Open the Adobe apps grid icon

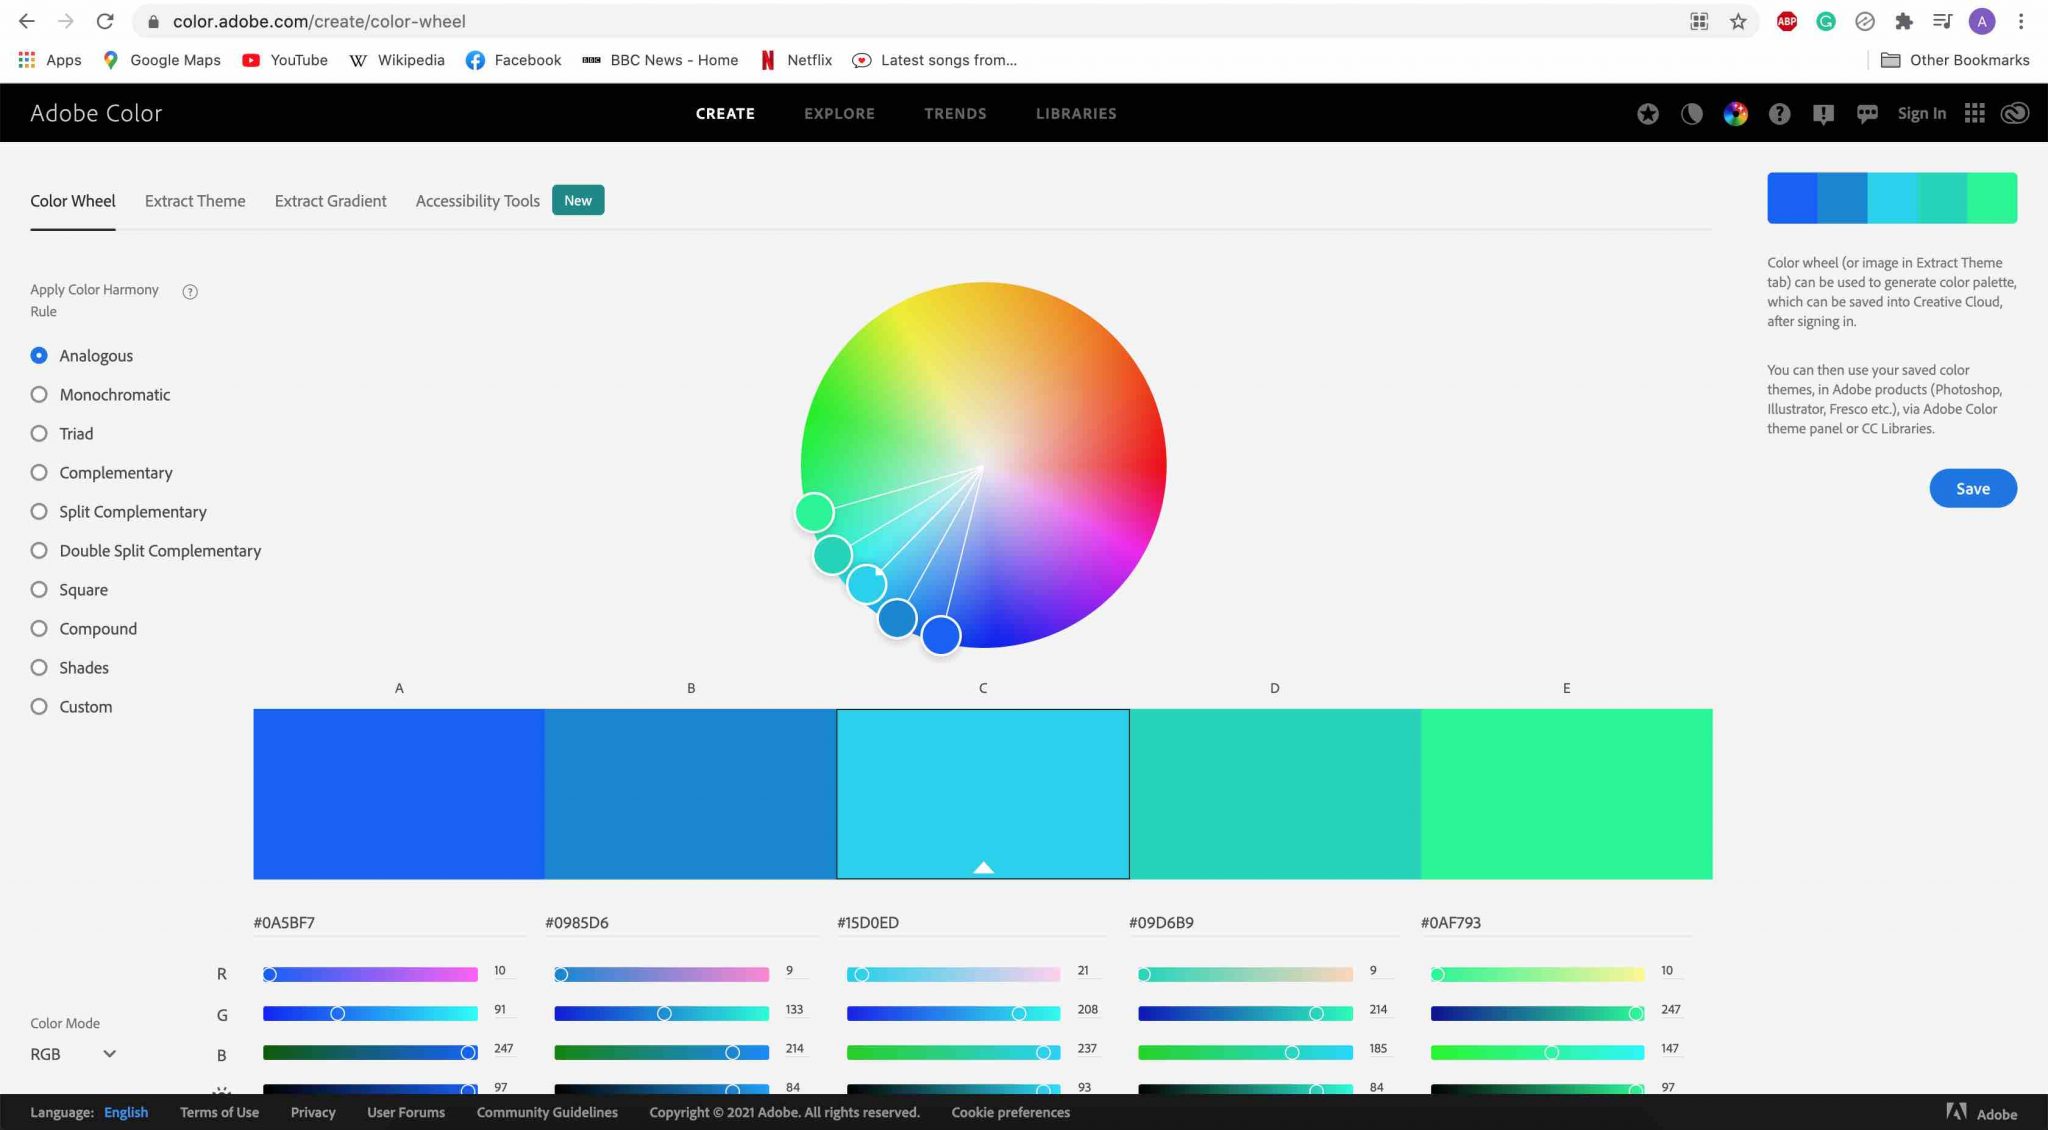1975,113
